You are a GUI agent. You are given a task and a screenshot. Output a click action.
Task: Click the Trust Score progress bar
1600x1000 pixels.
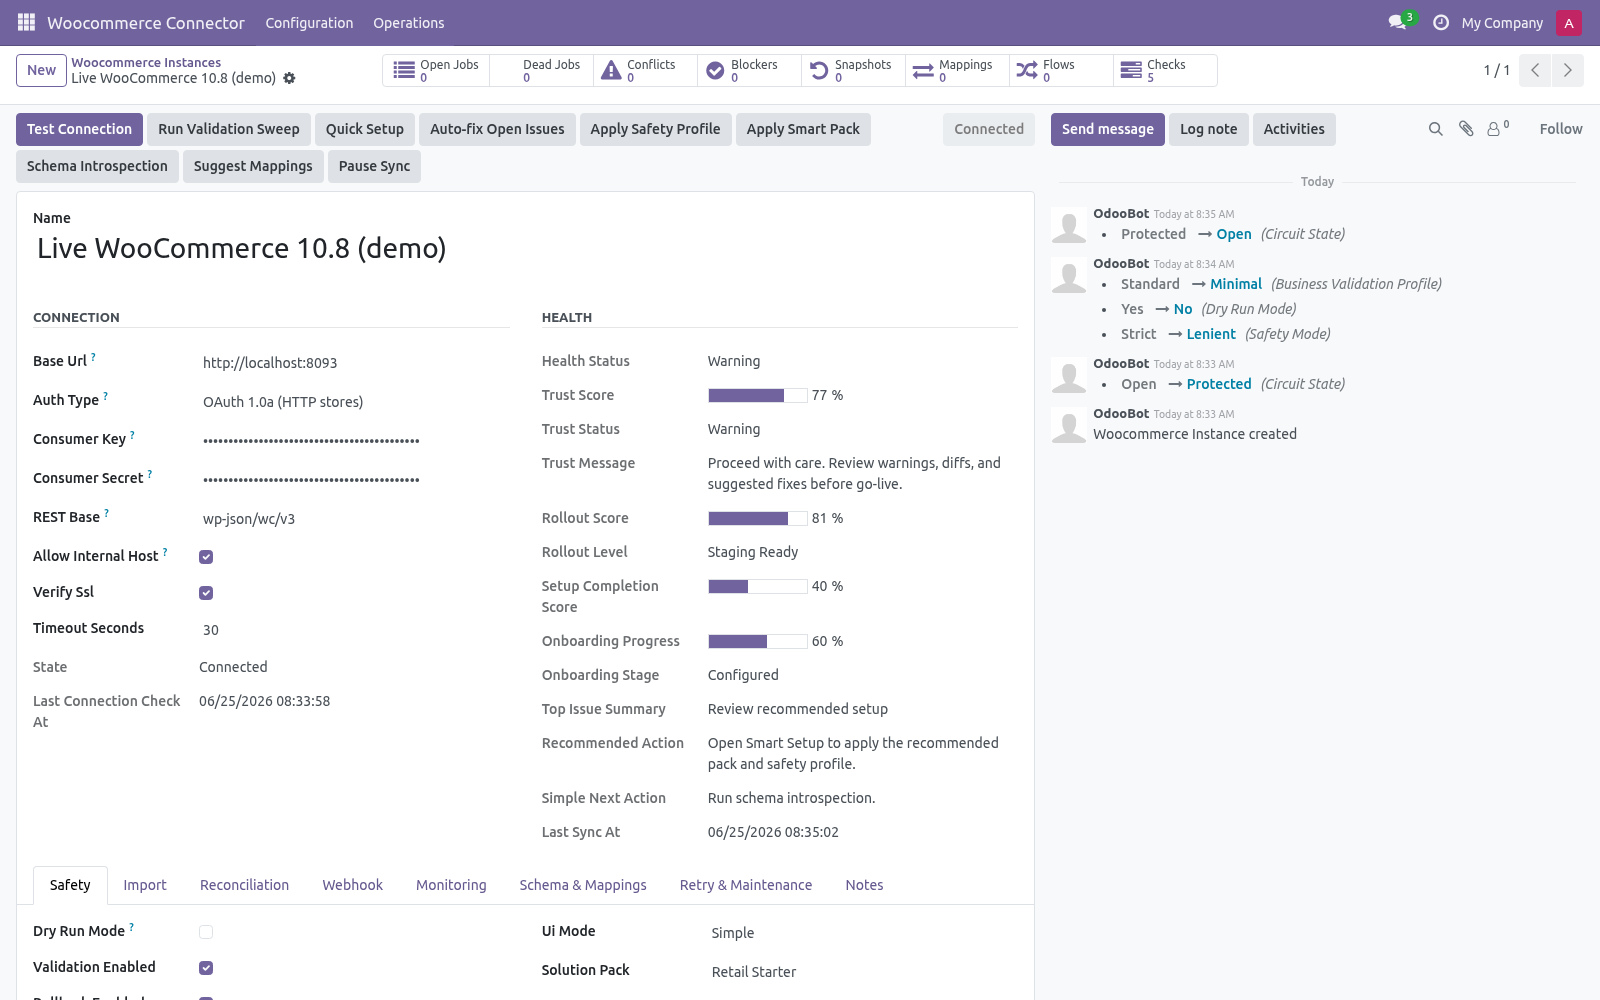click(x=757, y=395)
